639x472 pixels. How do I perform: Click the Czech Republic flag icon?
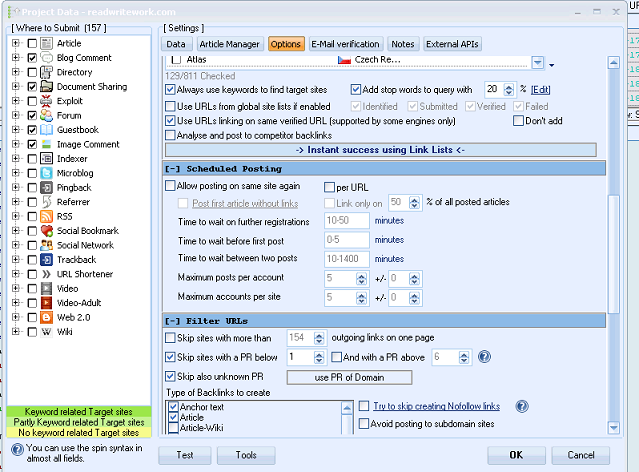click(344, 60)
